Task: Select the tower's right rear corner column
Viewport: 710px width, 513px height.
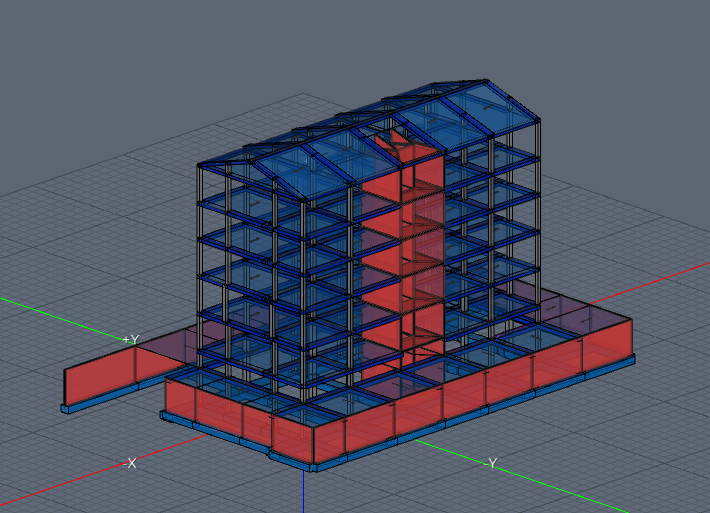Action: [539, 200]
